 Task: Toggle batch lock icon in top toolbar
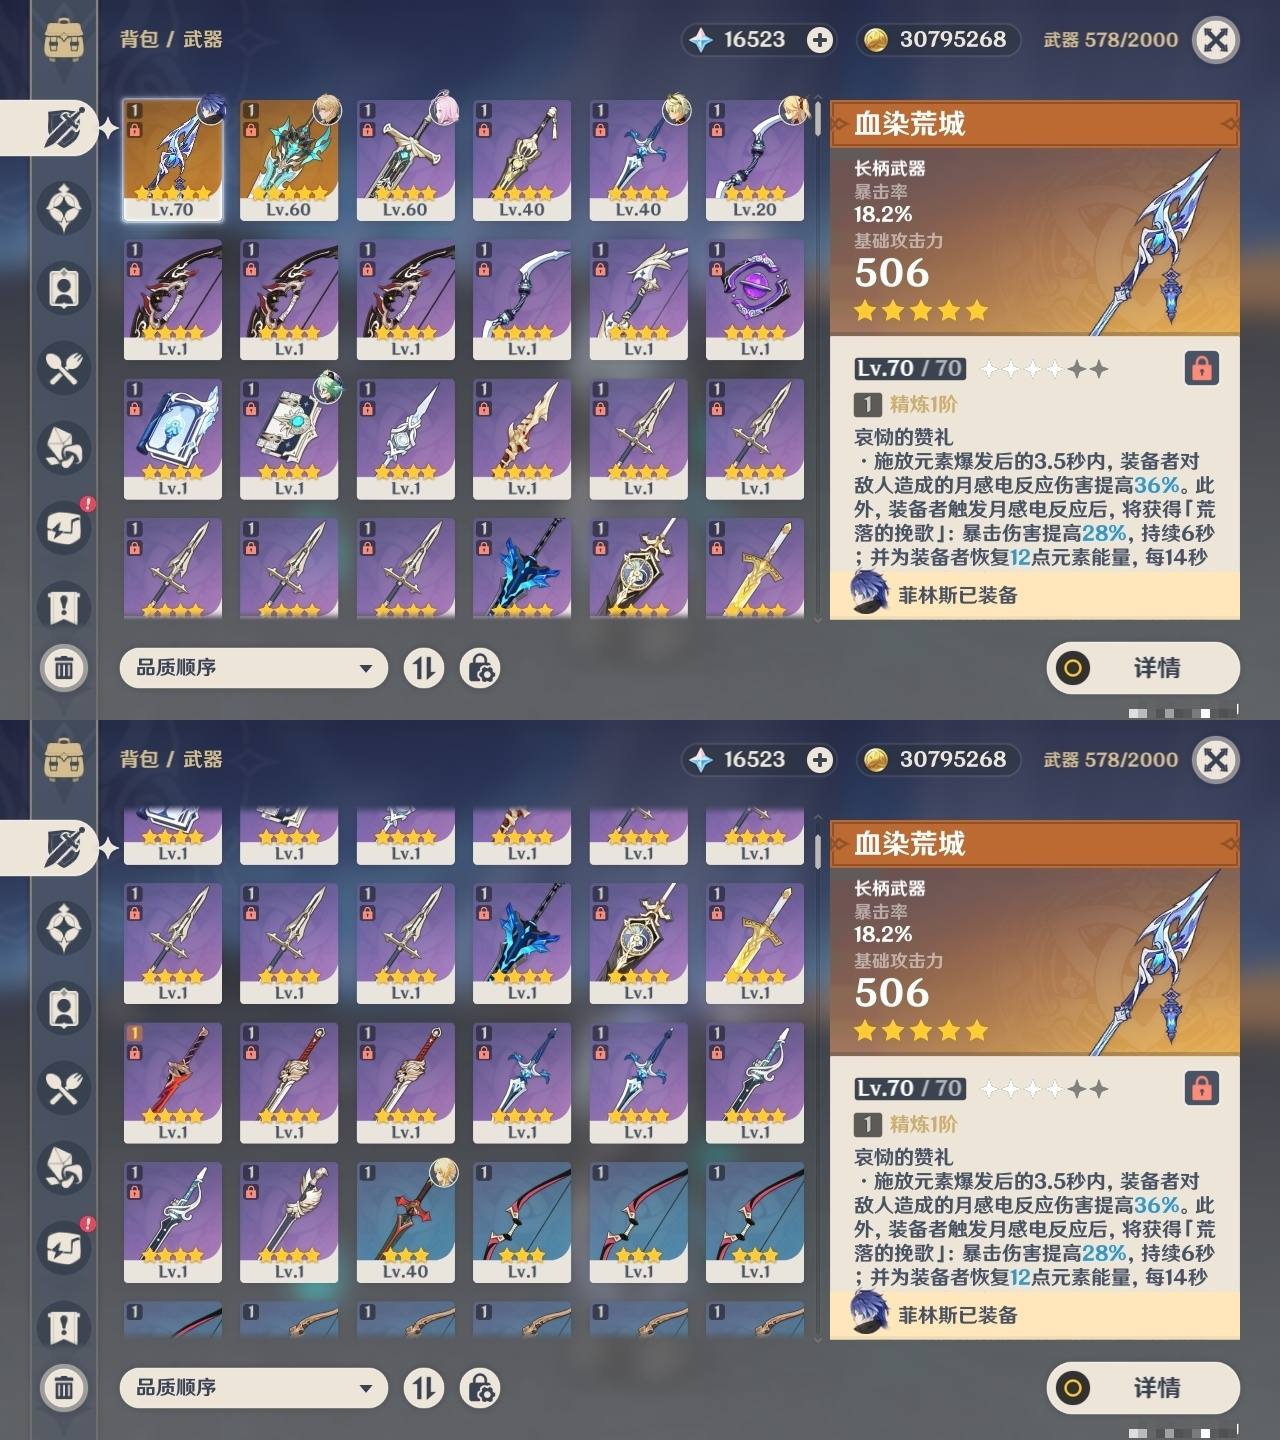[x=480, y=667]
